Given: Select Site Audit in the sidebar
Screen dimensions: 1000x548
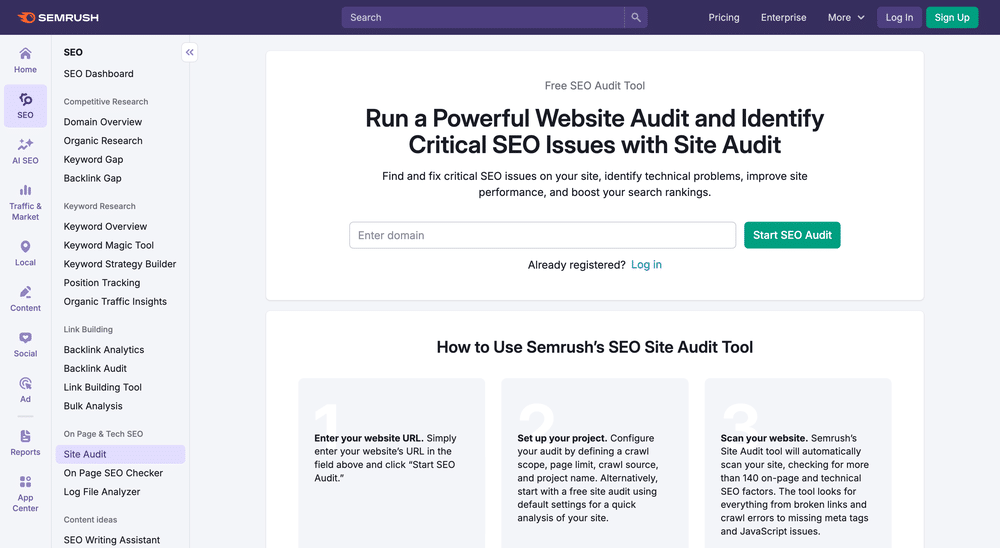Looking at the screenshot, I should tap(121, 454).
